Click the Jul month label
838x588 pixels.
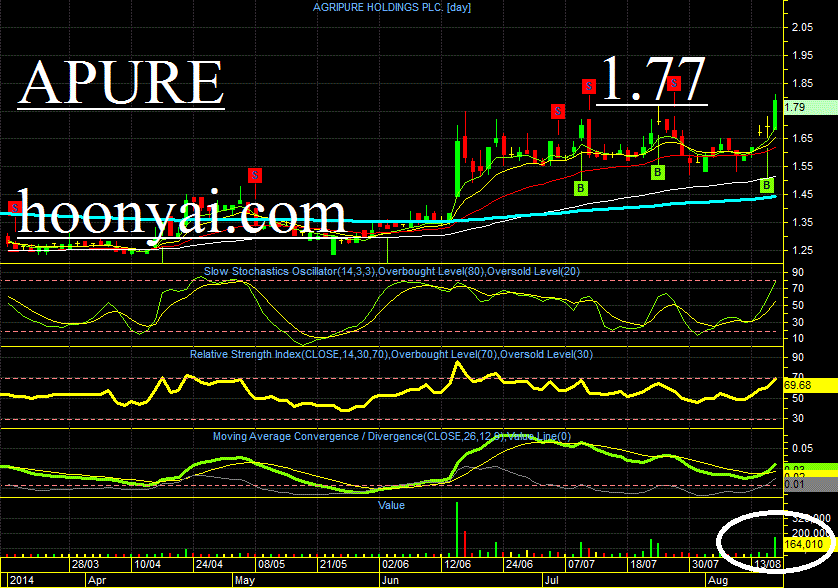click(552, 581)
